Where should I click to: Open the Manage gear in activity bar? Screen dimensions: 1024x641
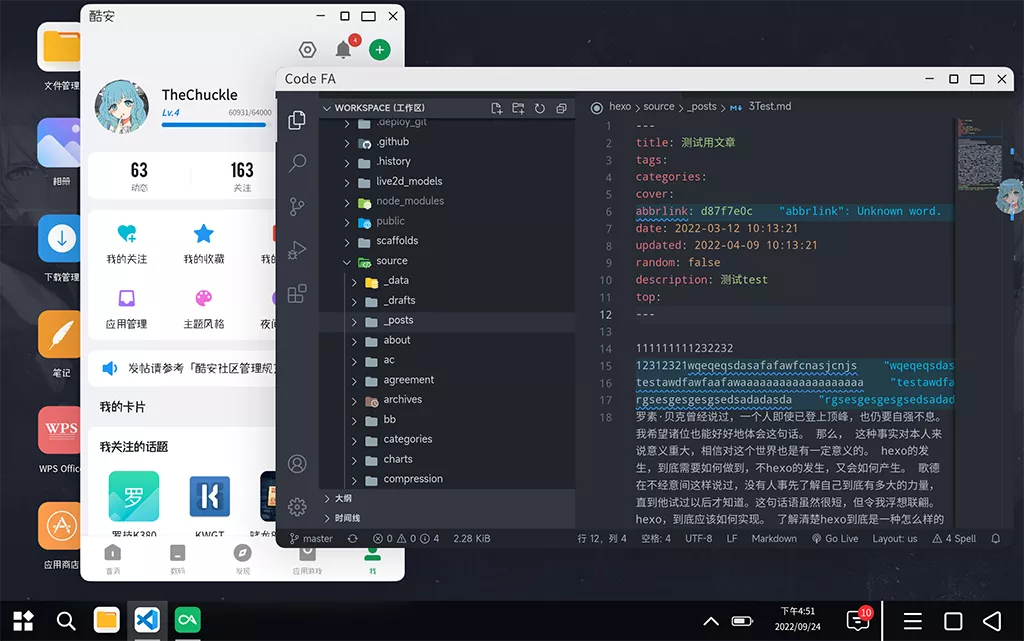tap(297, 507)
